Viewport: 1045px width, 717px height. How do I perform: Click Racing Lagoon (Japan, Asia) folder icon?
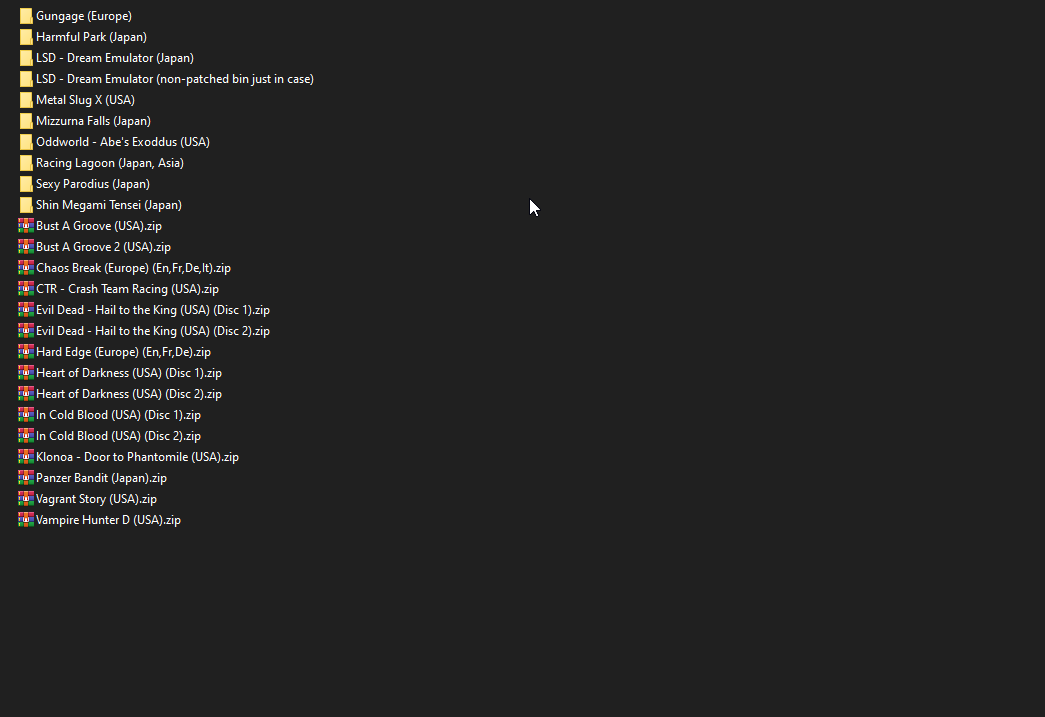pos(26,163)
